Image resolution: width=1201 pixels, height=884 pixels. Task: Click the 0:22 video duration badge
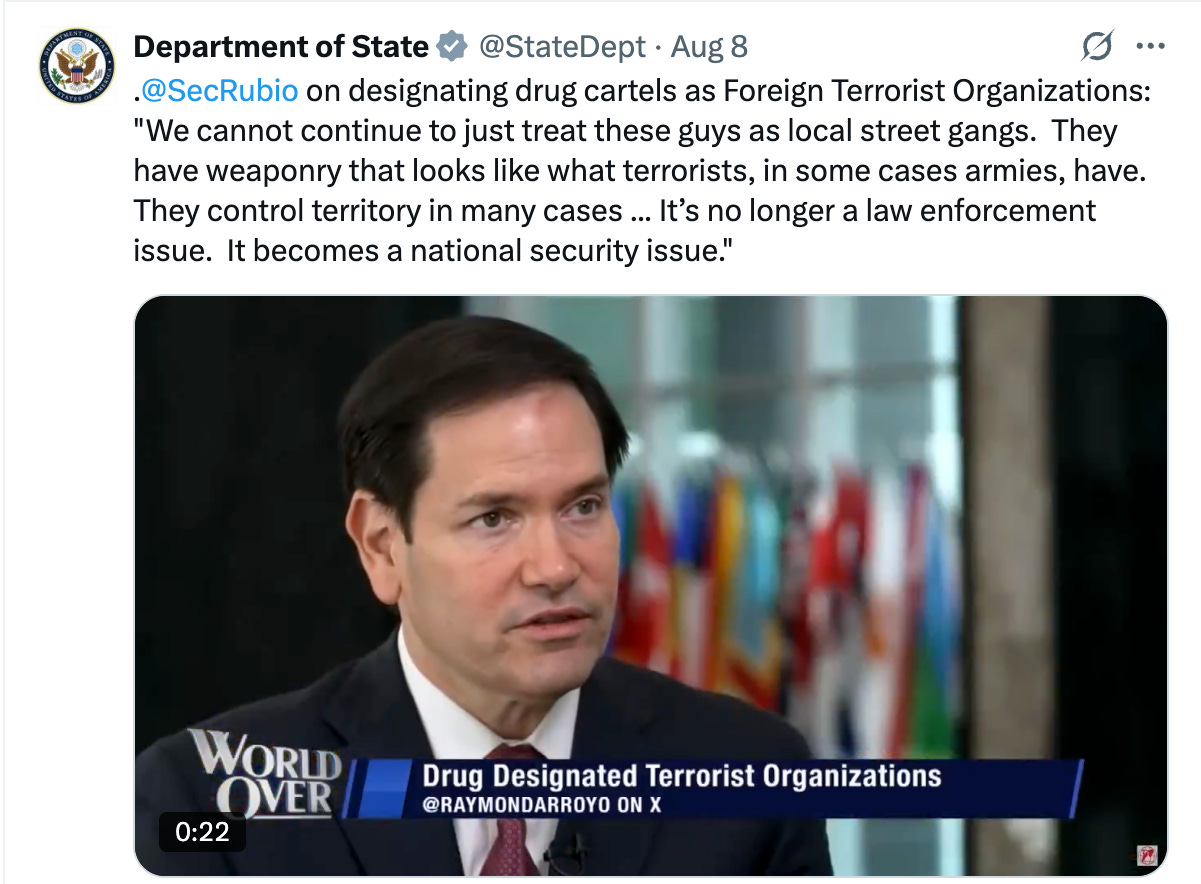click(x=202, y=832)
